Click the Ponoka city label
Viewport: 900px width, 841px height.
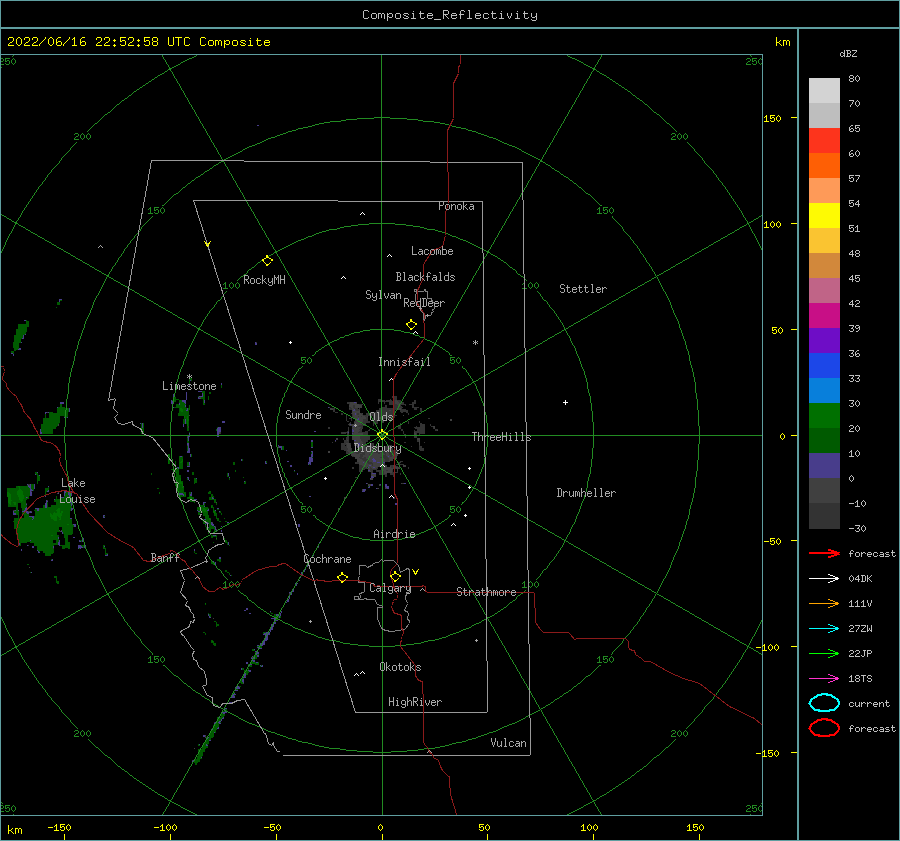(456, 206)
